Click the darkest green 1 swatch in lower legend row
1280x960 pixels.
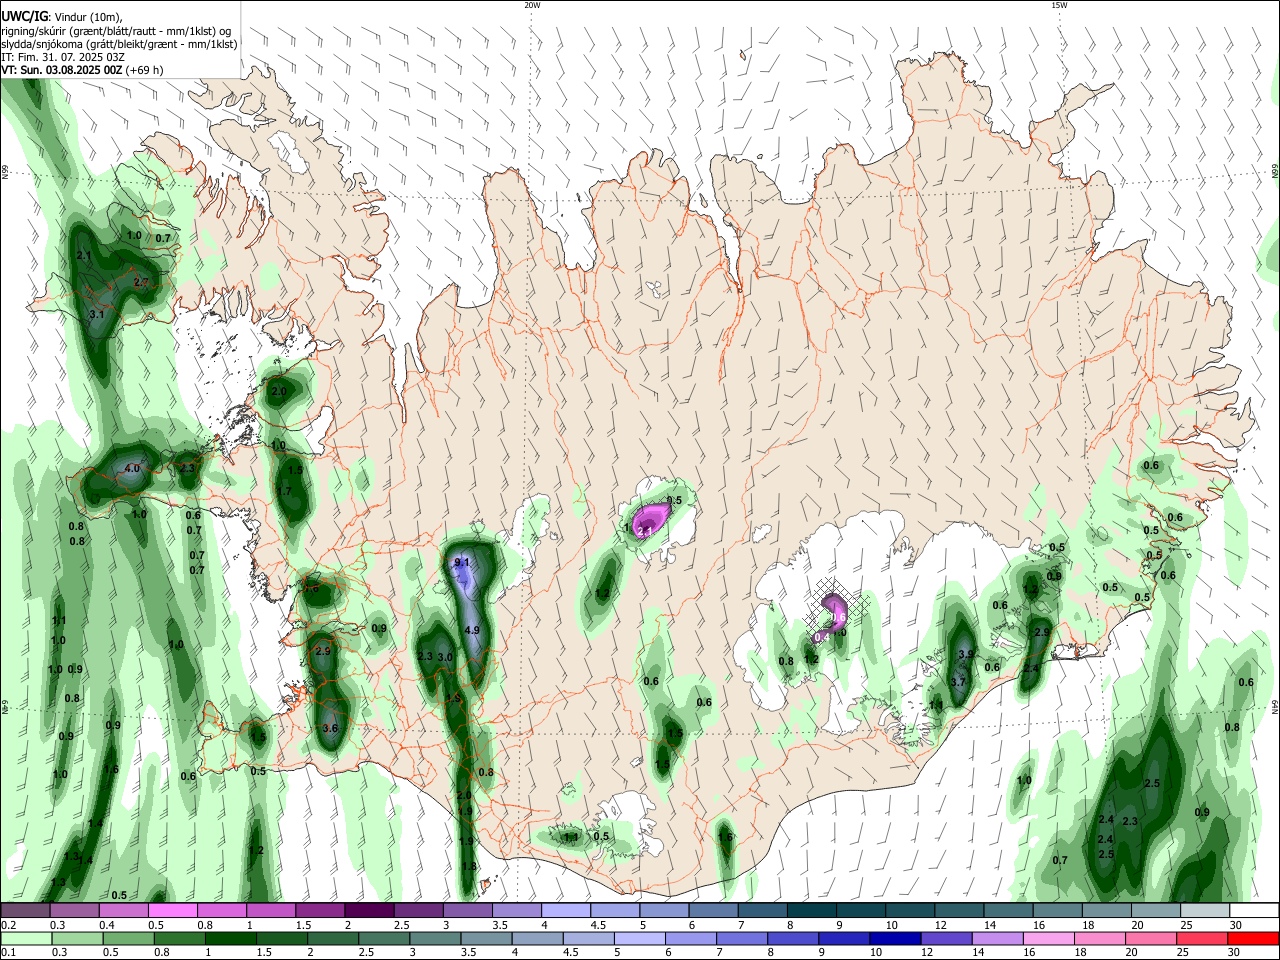(231, 938)
